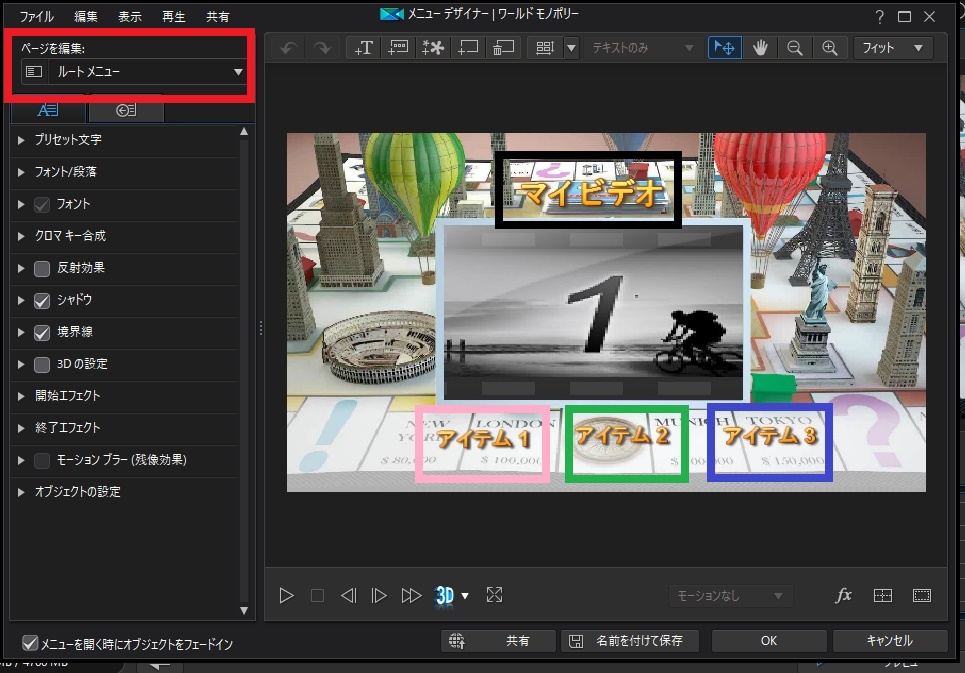Screen dimensions: 965x673
Task: Open the ルート メニュー page dropdown
Action: point(134,72)
